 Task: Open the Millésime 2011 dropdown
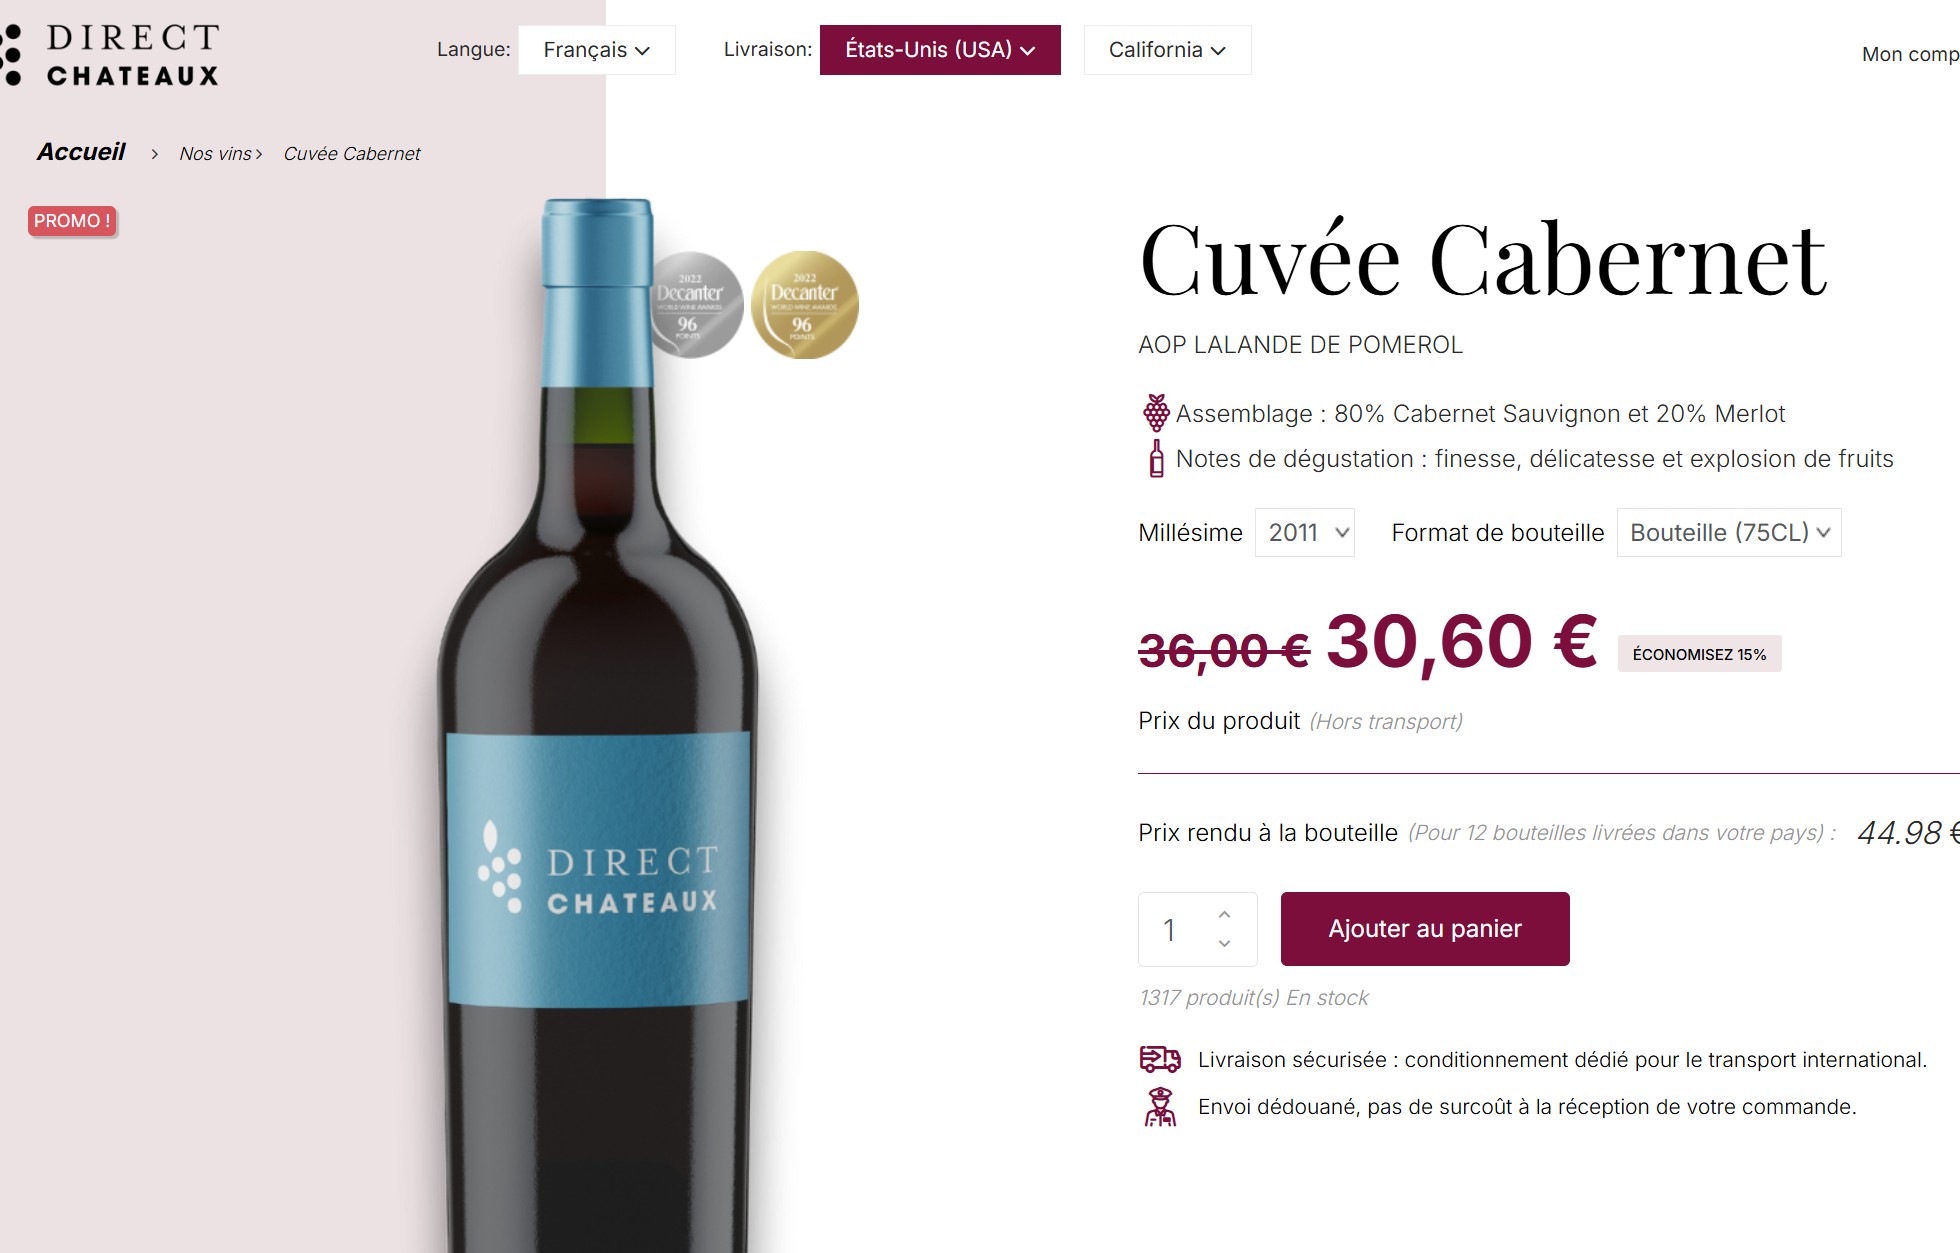(1305, 533)
